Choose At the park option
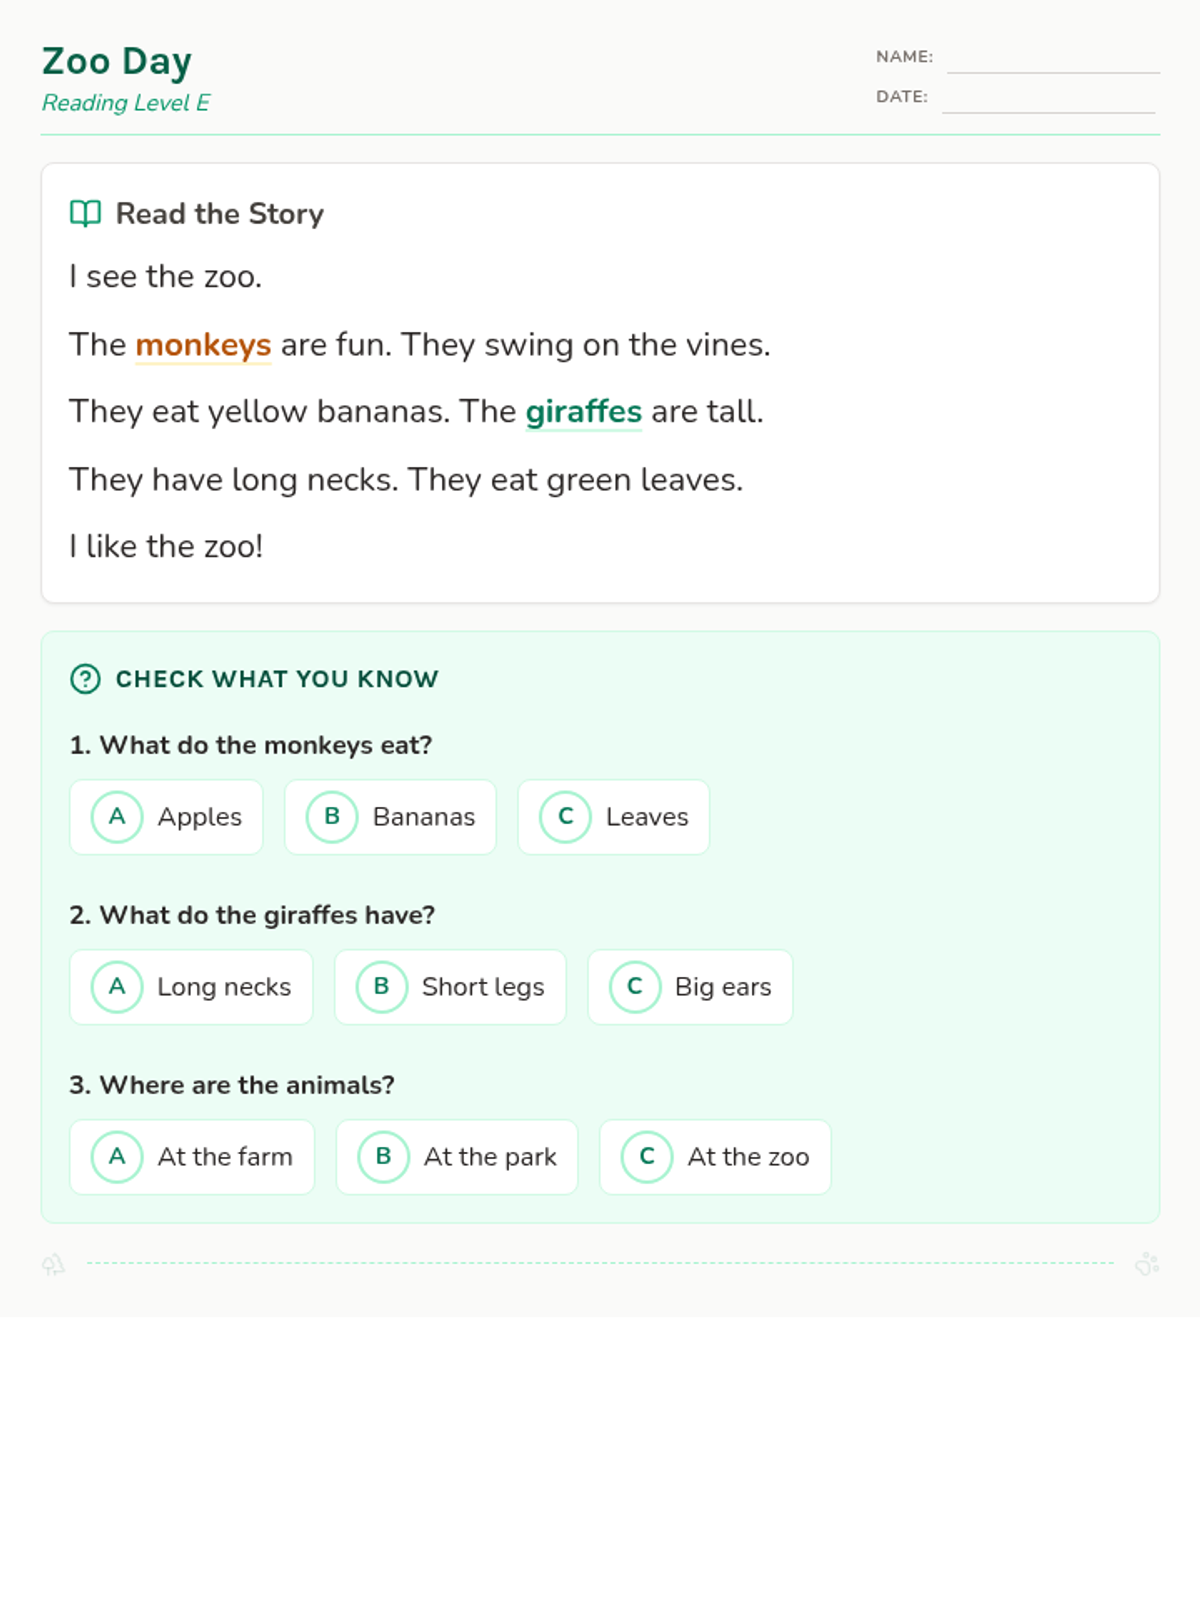 click(457, 1157)
